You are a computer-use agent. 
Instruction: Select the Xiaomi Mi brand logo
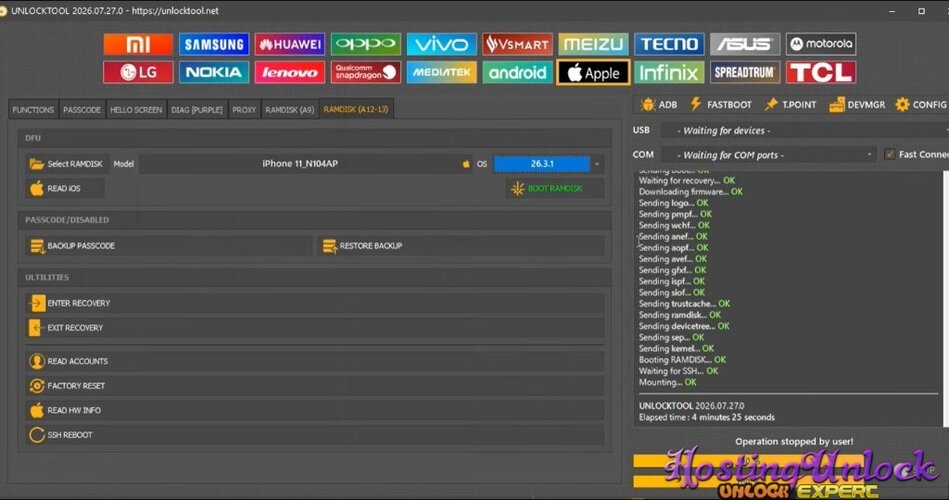click(x=138, y=44)
